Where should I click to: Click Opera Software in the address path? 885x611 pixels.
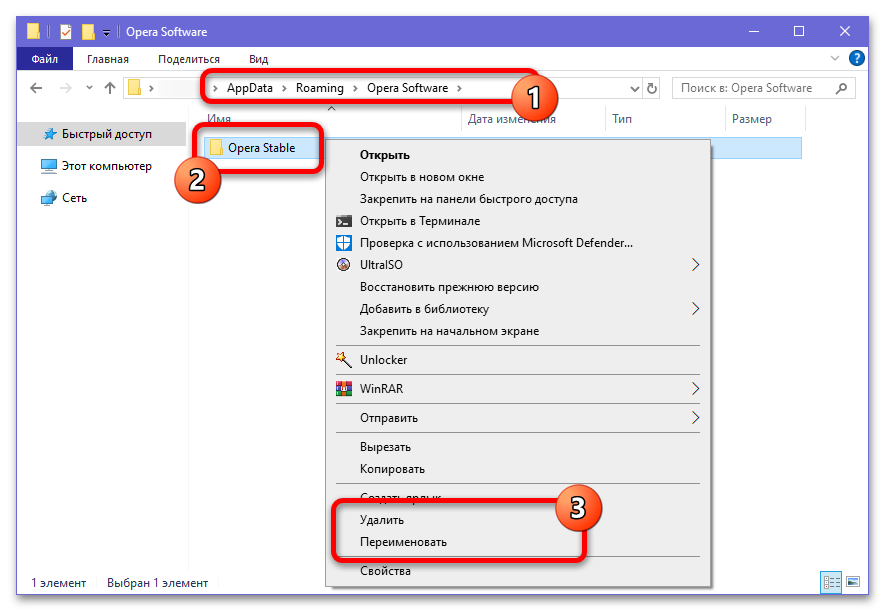click(408, 88)
